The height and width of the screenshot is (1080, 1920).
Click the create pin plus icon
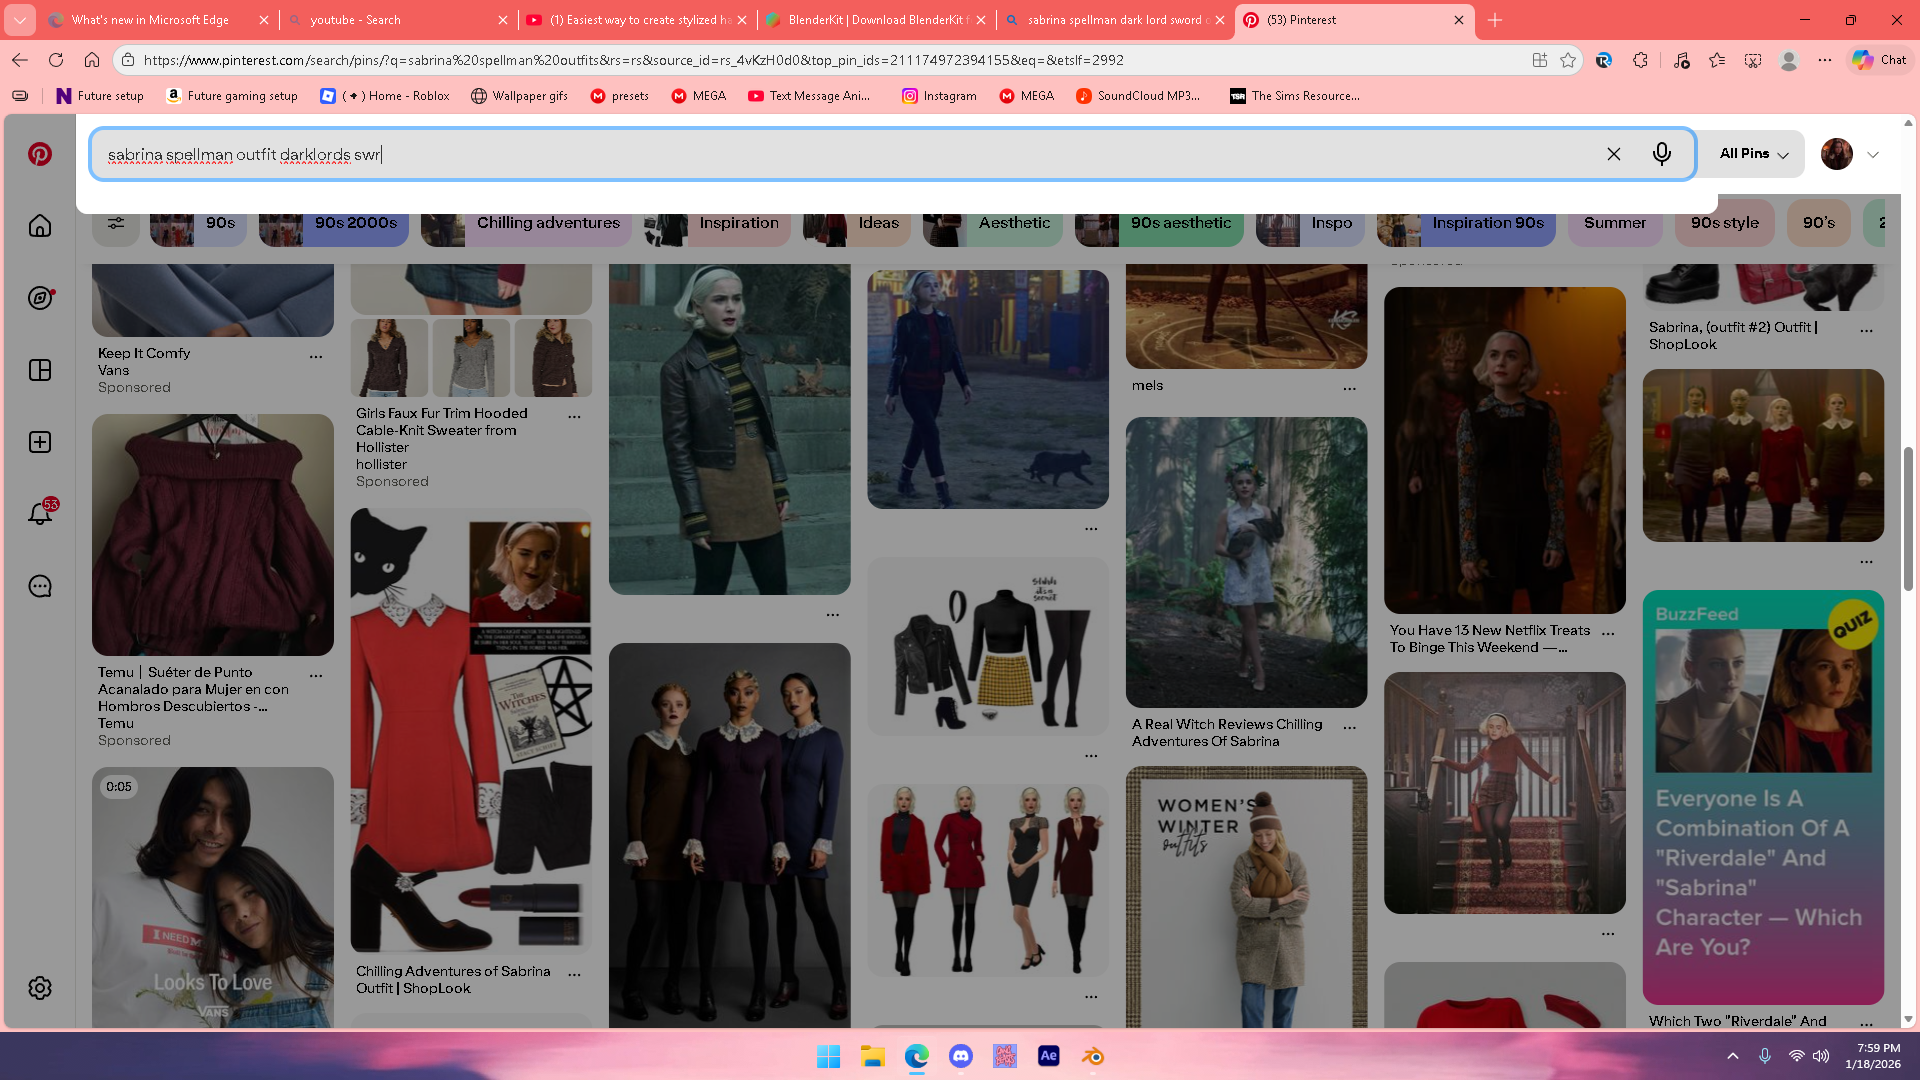point(40,442)
